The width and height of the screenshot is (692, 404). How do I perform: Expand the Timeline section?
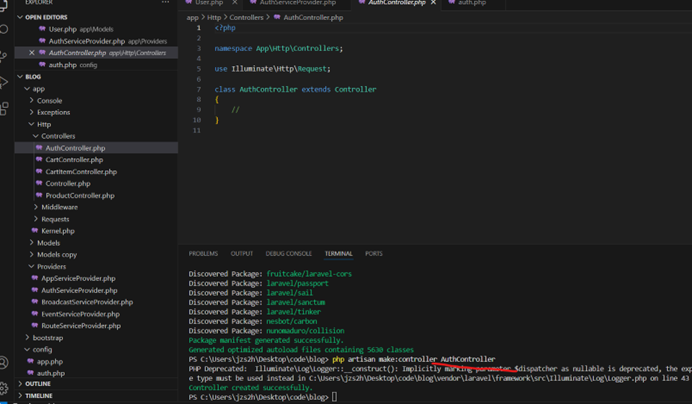pyautogui.click(x=97, y=396)
